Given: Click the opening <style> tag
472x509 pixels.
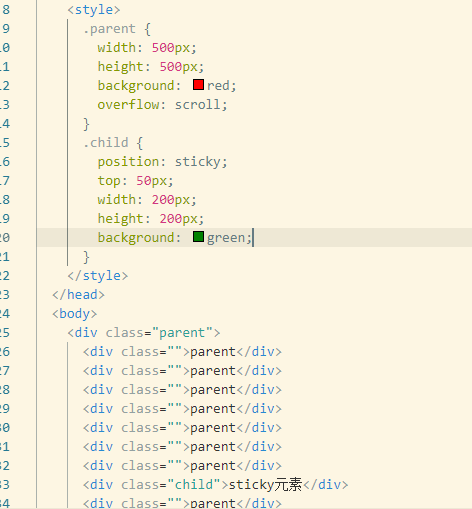Looking at the screenshot, I should click(x=94, y=10).
